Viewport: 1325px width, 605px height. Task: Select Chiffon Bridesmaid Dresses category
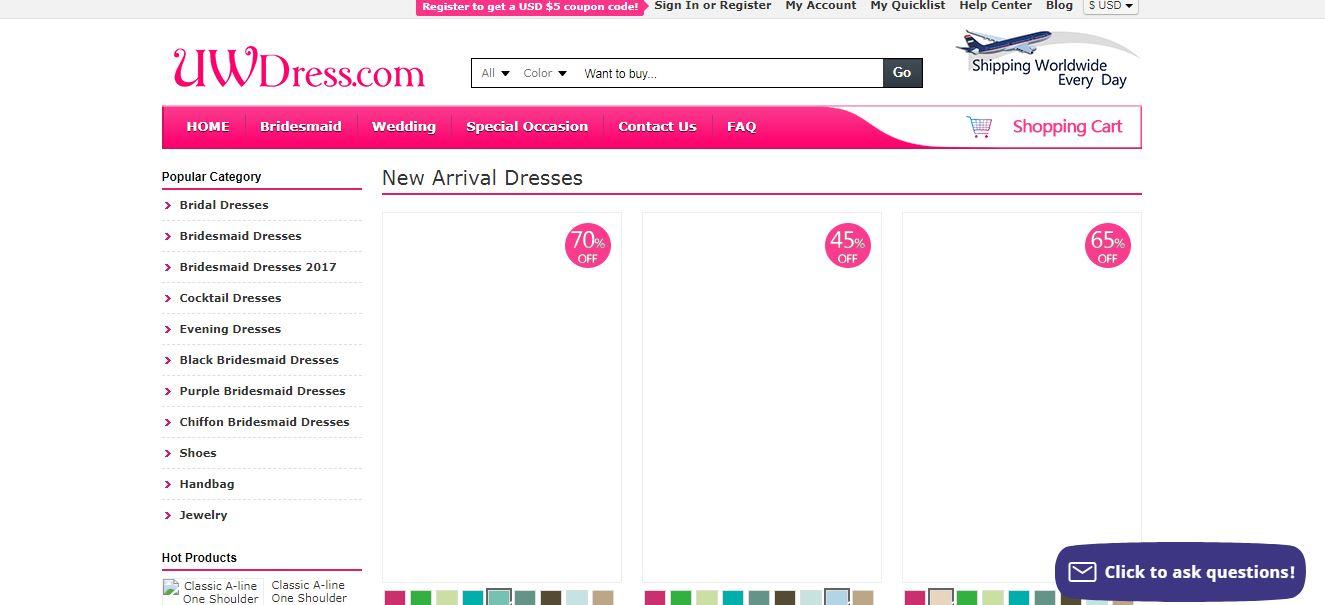pos(264,422)
